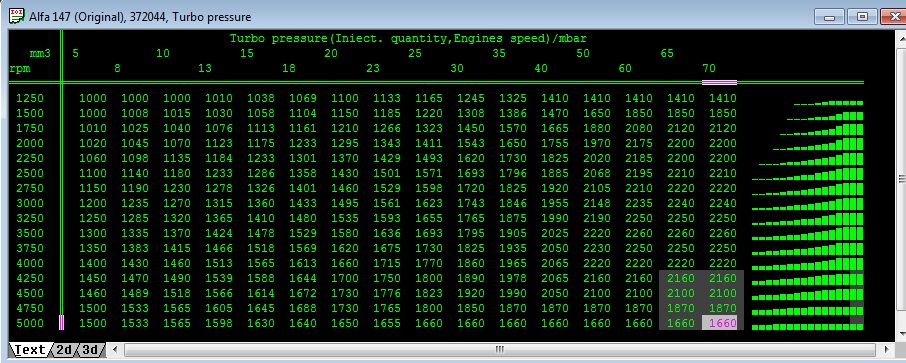The image size is (906, 363).
Task: Select the 70 mm3 column header
Action: pos(709,68)
